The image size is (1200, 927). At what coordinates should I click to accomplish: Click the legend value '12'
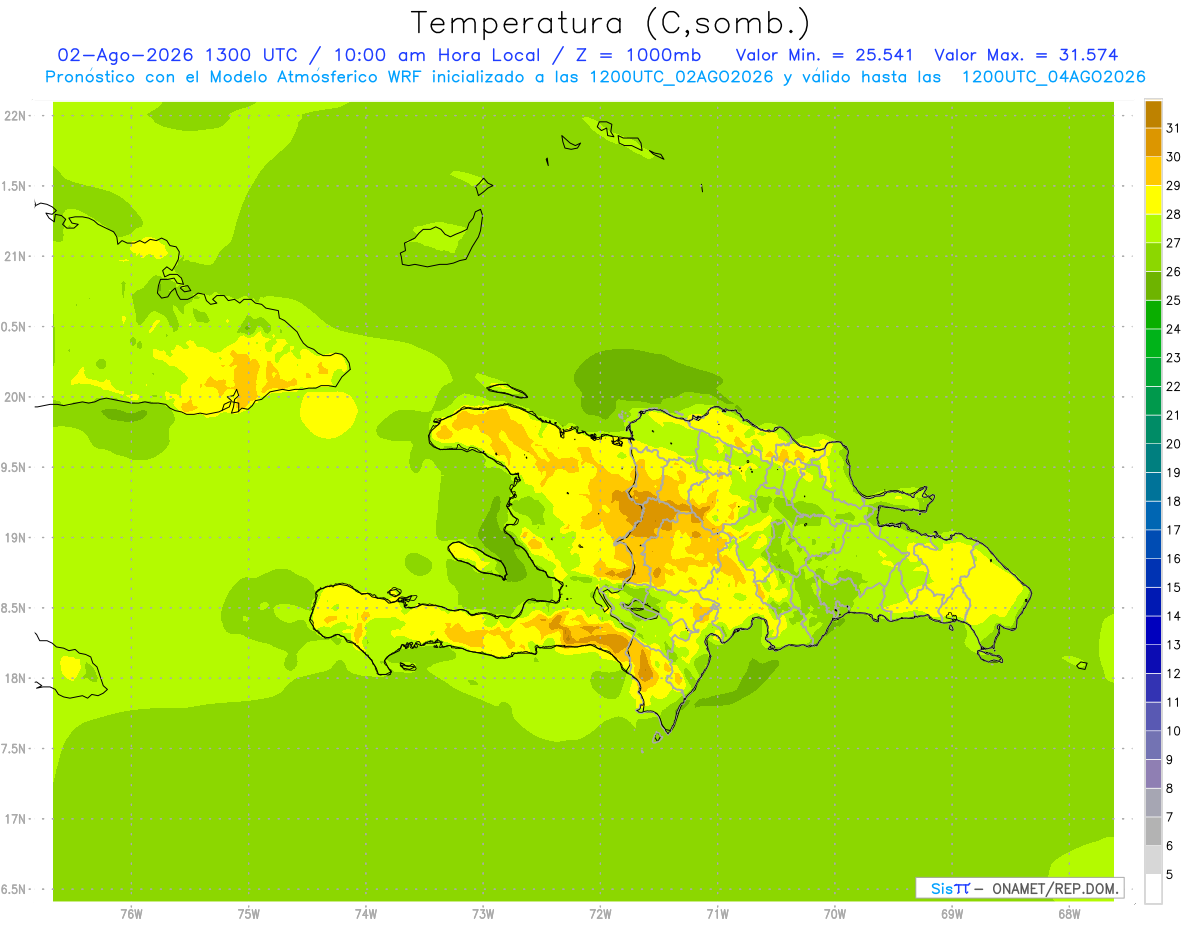[x=1173, y=673]
